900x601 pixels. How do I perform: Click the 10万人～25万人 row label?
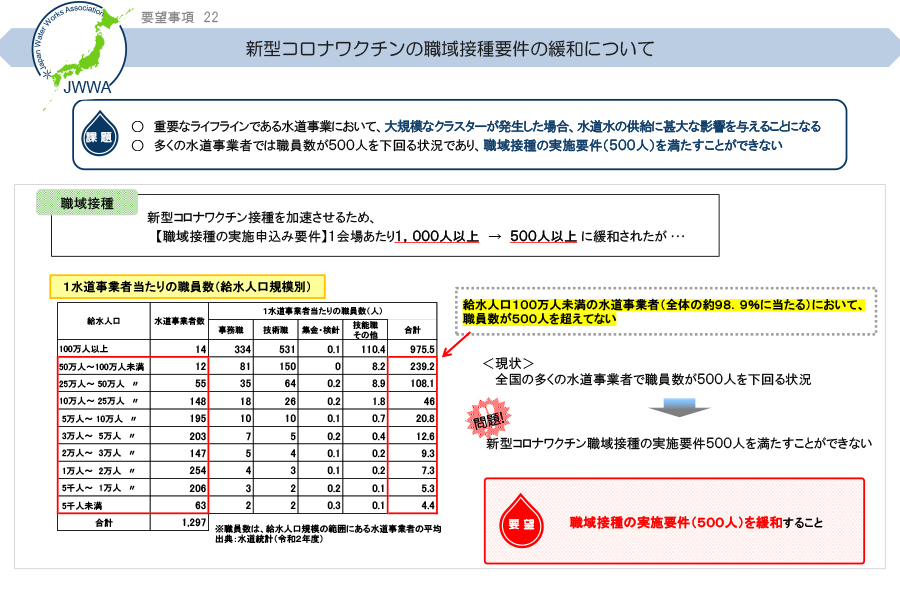[x=99, y=401]
